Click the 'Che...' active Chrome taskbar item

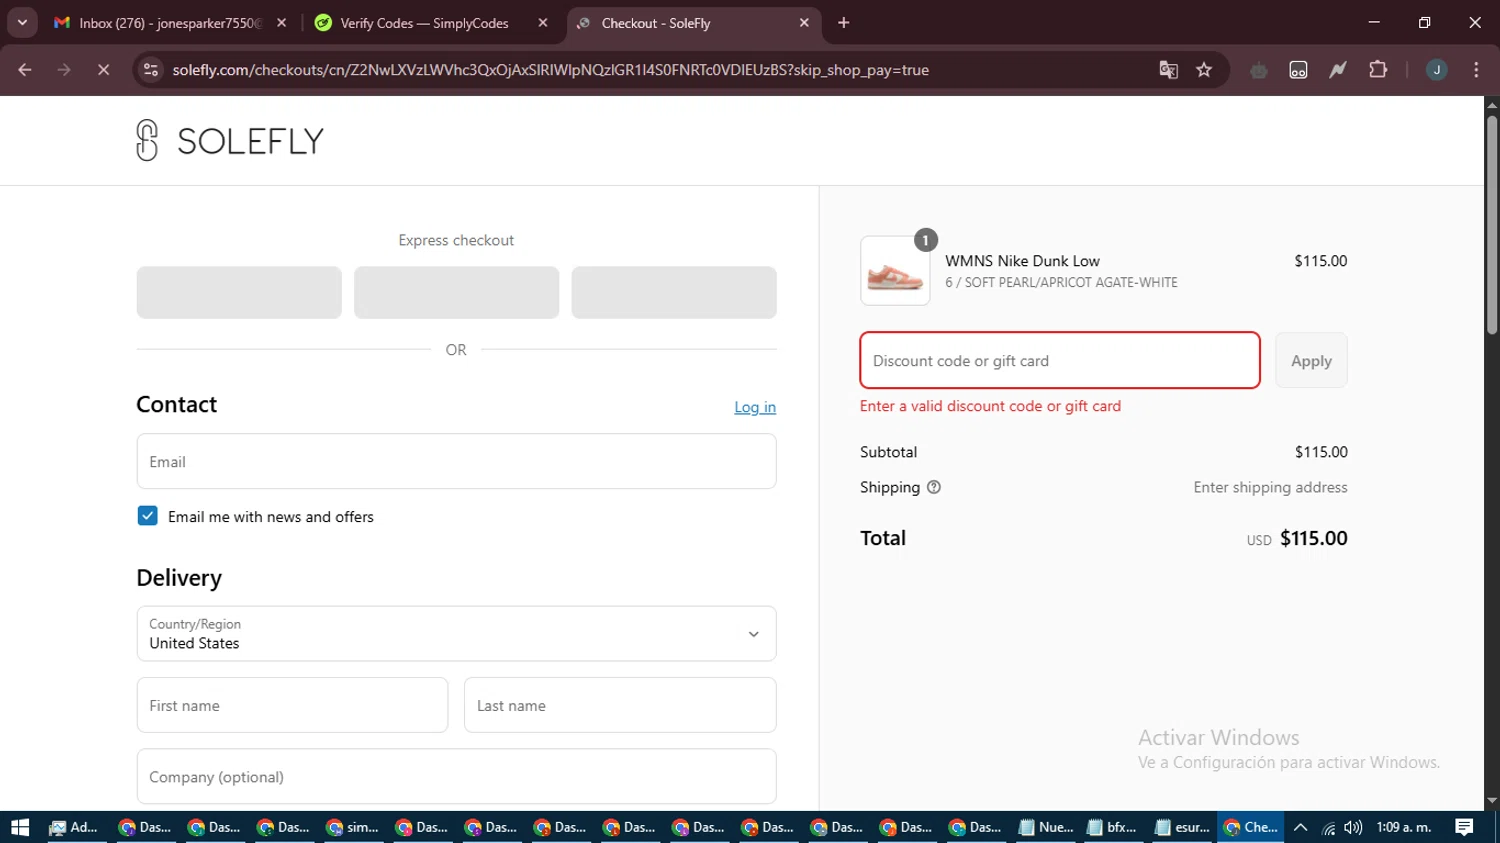click(x=1251, y=827)
